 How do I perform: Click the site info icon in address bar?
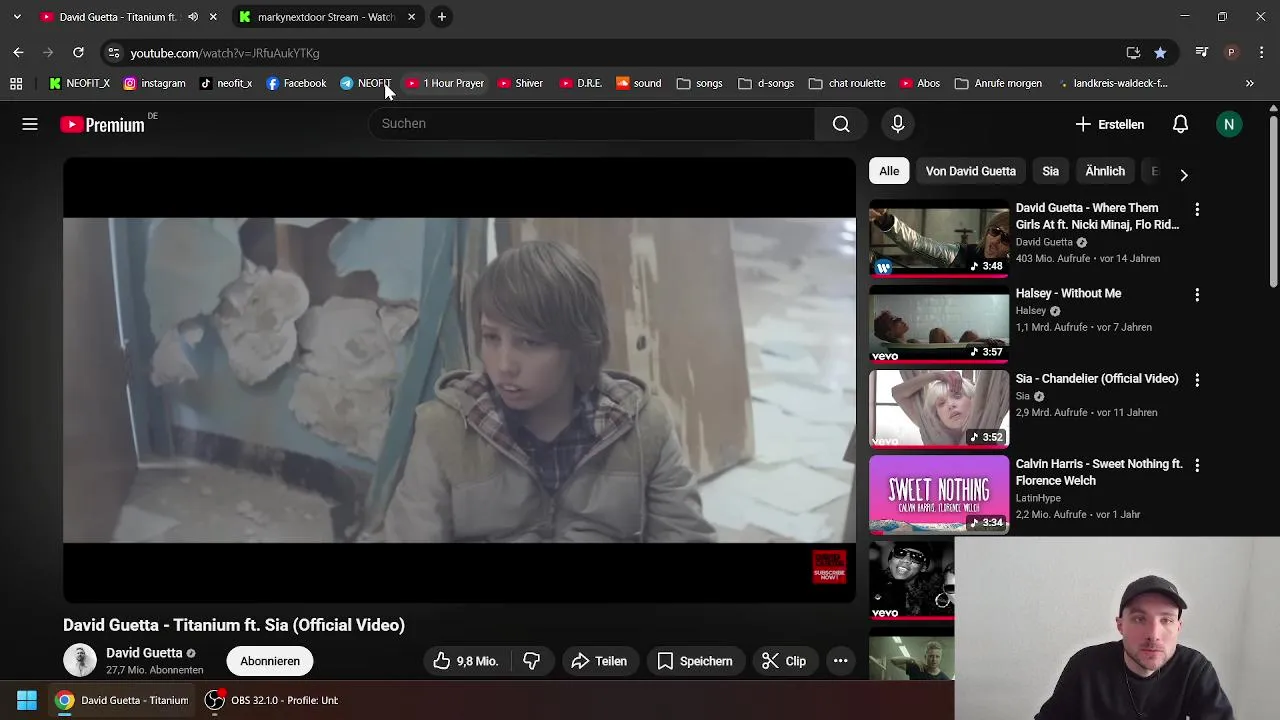click(113, 53)
